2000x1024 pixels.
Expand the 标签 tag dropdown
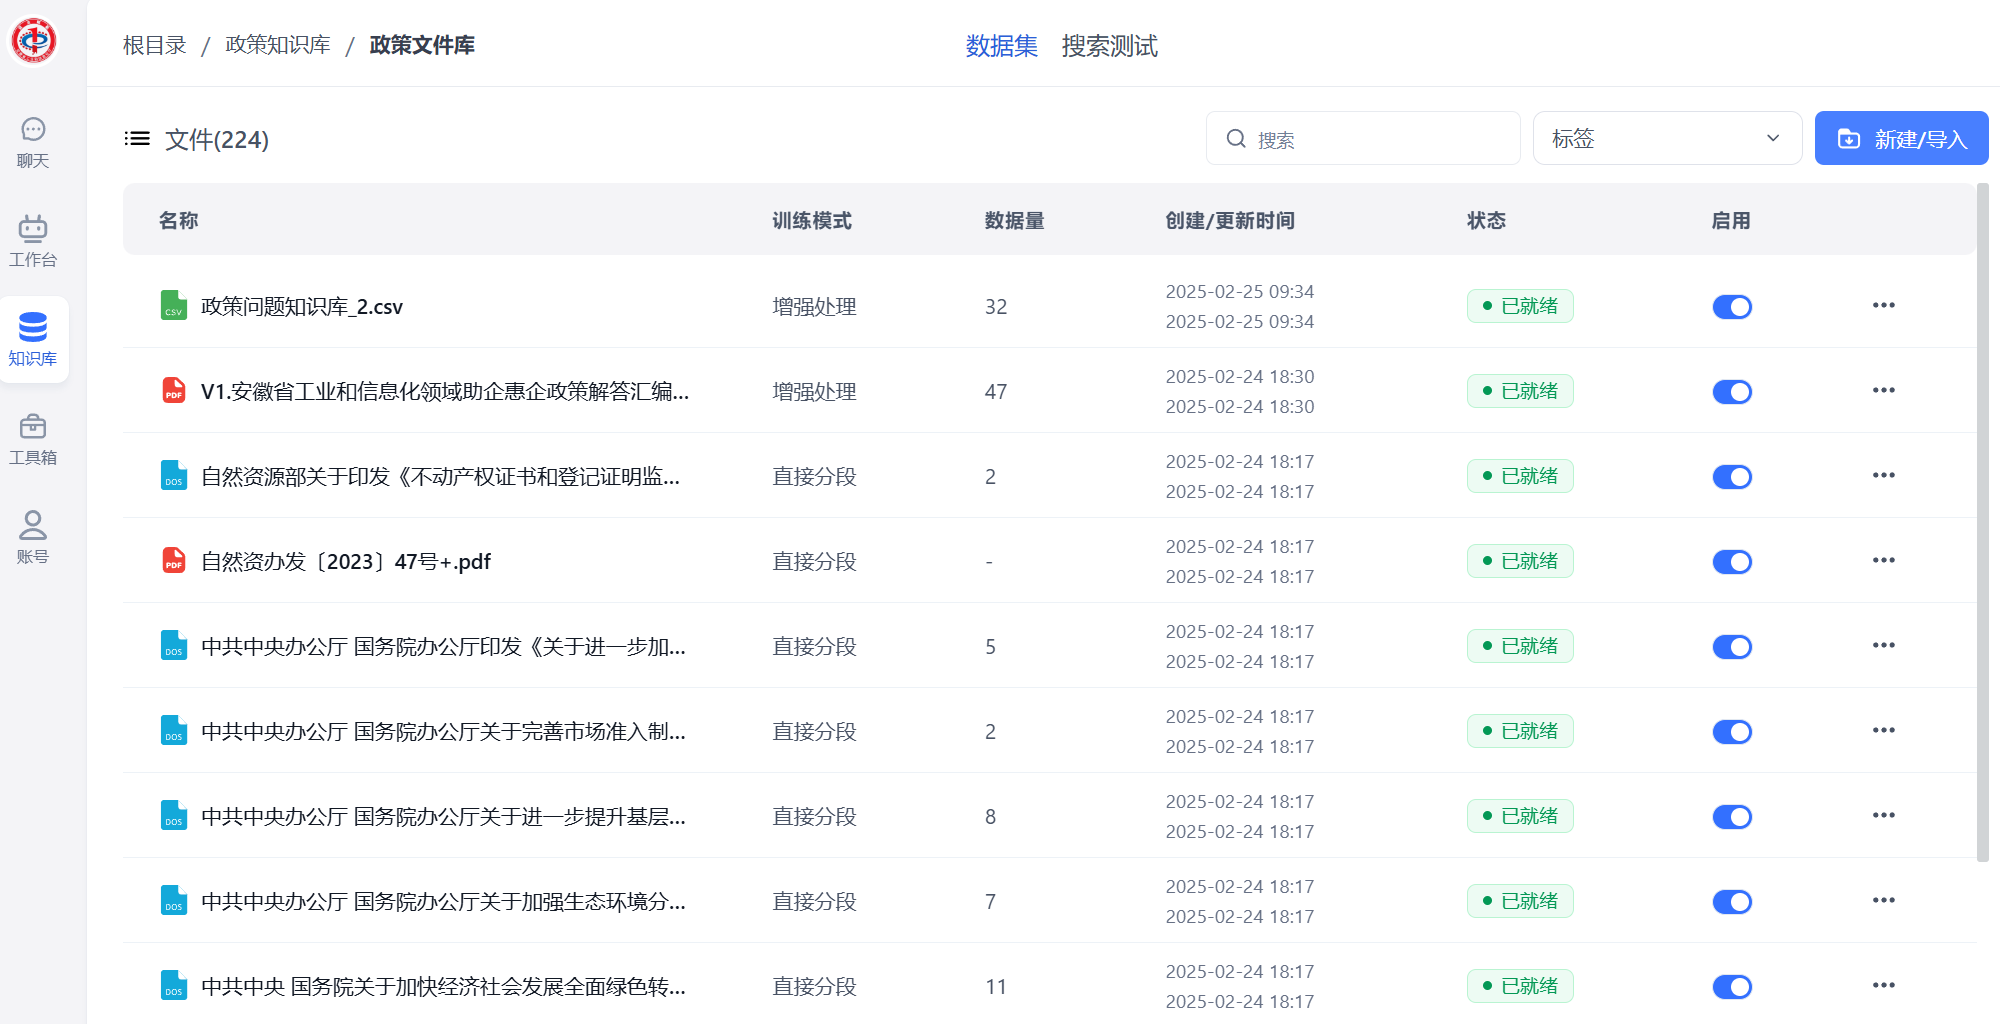point(1667,138)
